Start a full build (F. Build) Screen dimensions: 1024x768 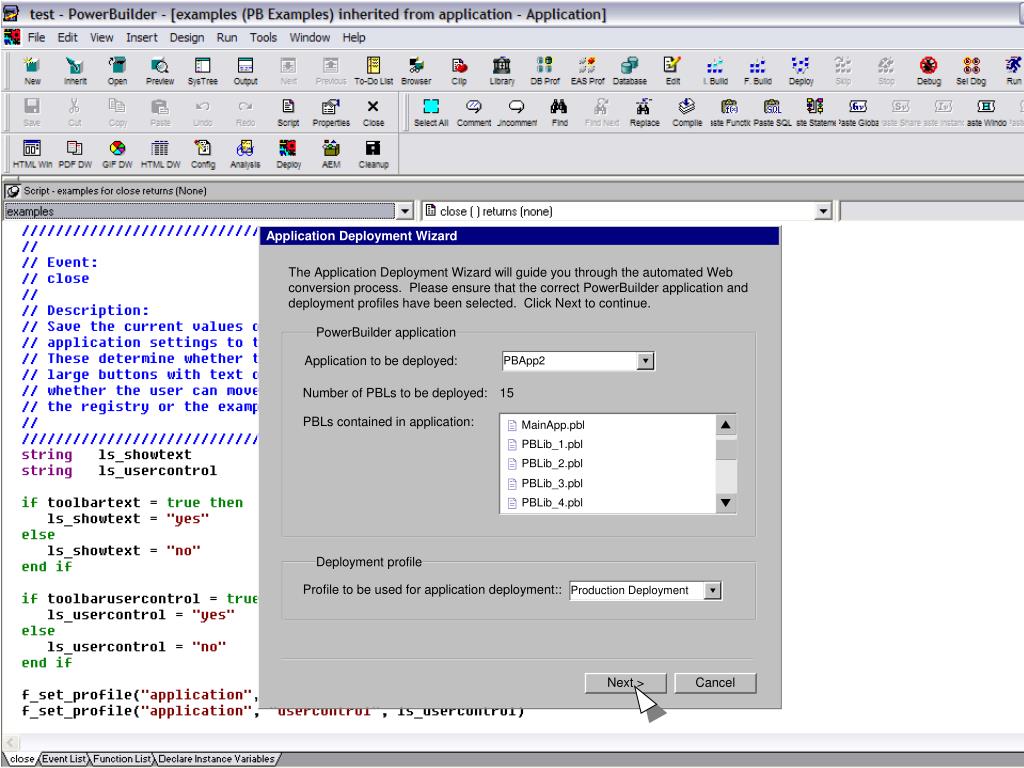(x=758, y=71)
